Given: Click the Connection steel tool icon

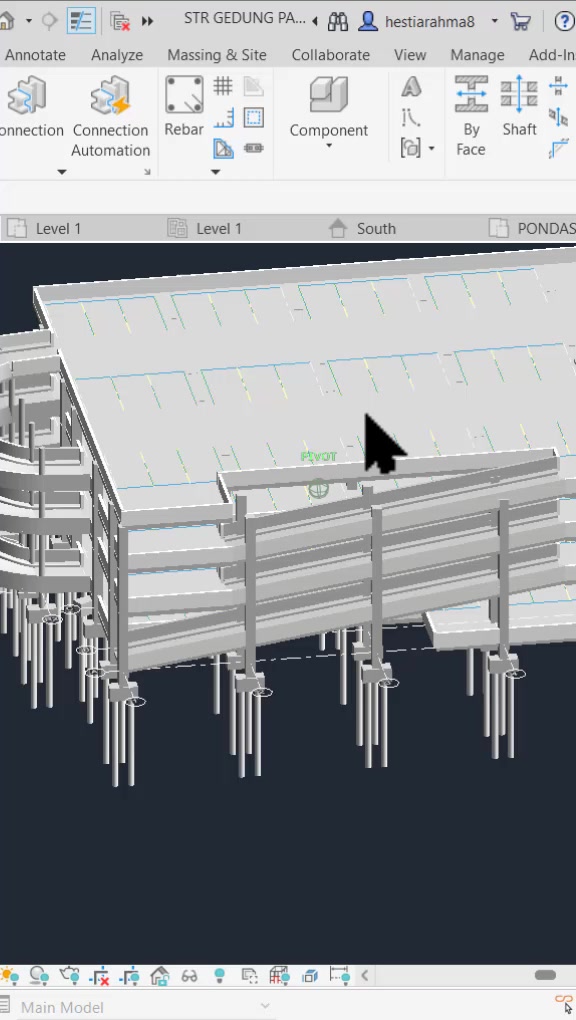Looking at the screenshot, I should click(27, 95).
